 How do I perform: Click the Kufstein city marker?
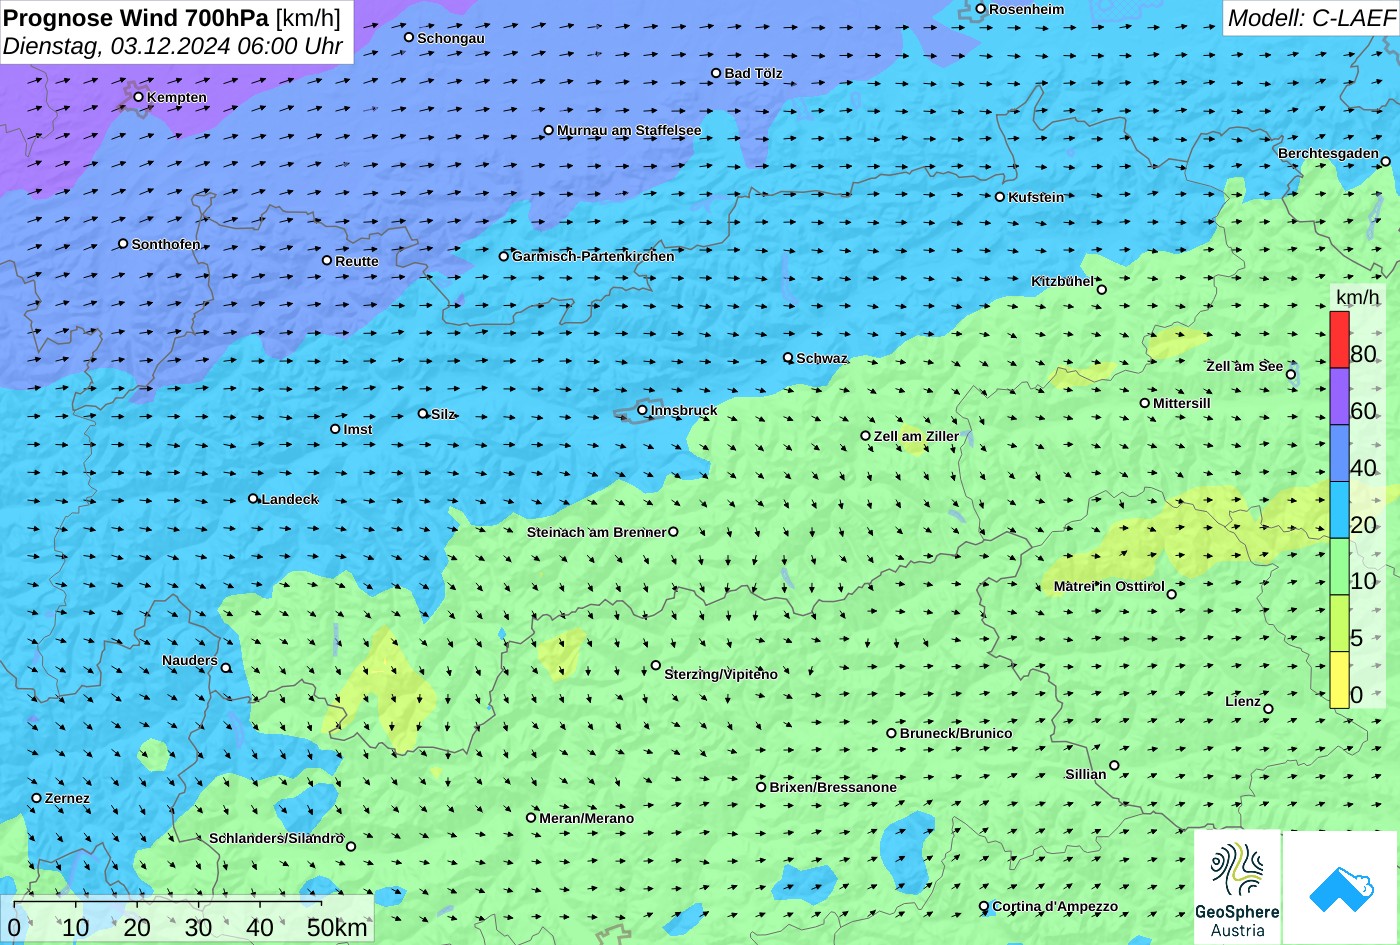pos(1000,197)
